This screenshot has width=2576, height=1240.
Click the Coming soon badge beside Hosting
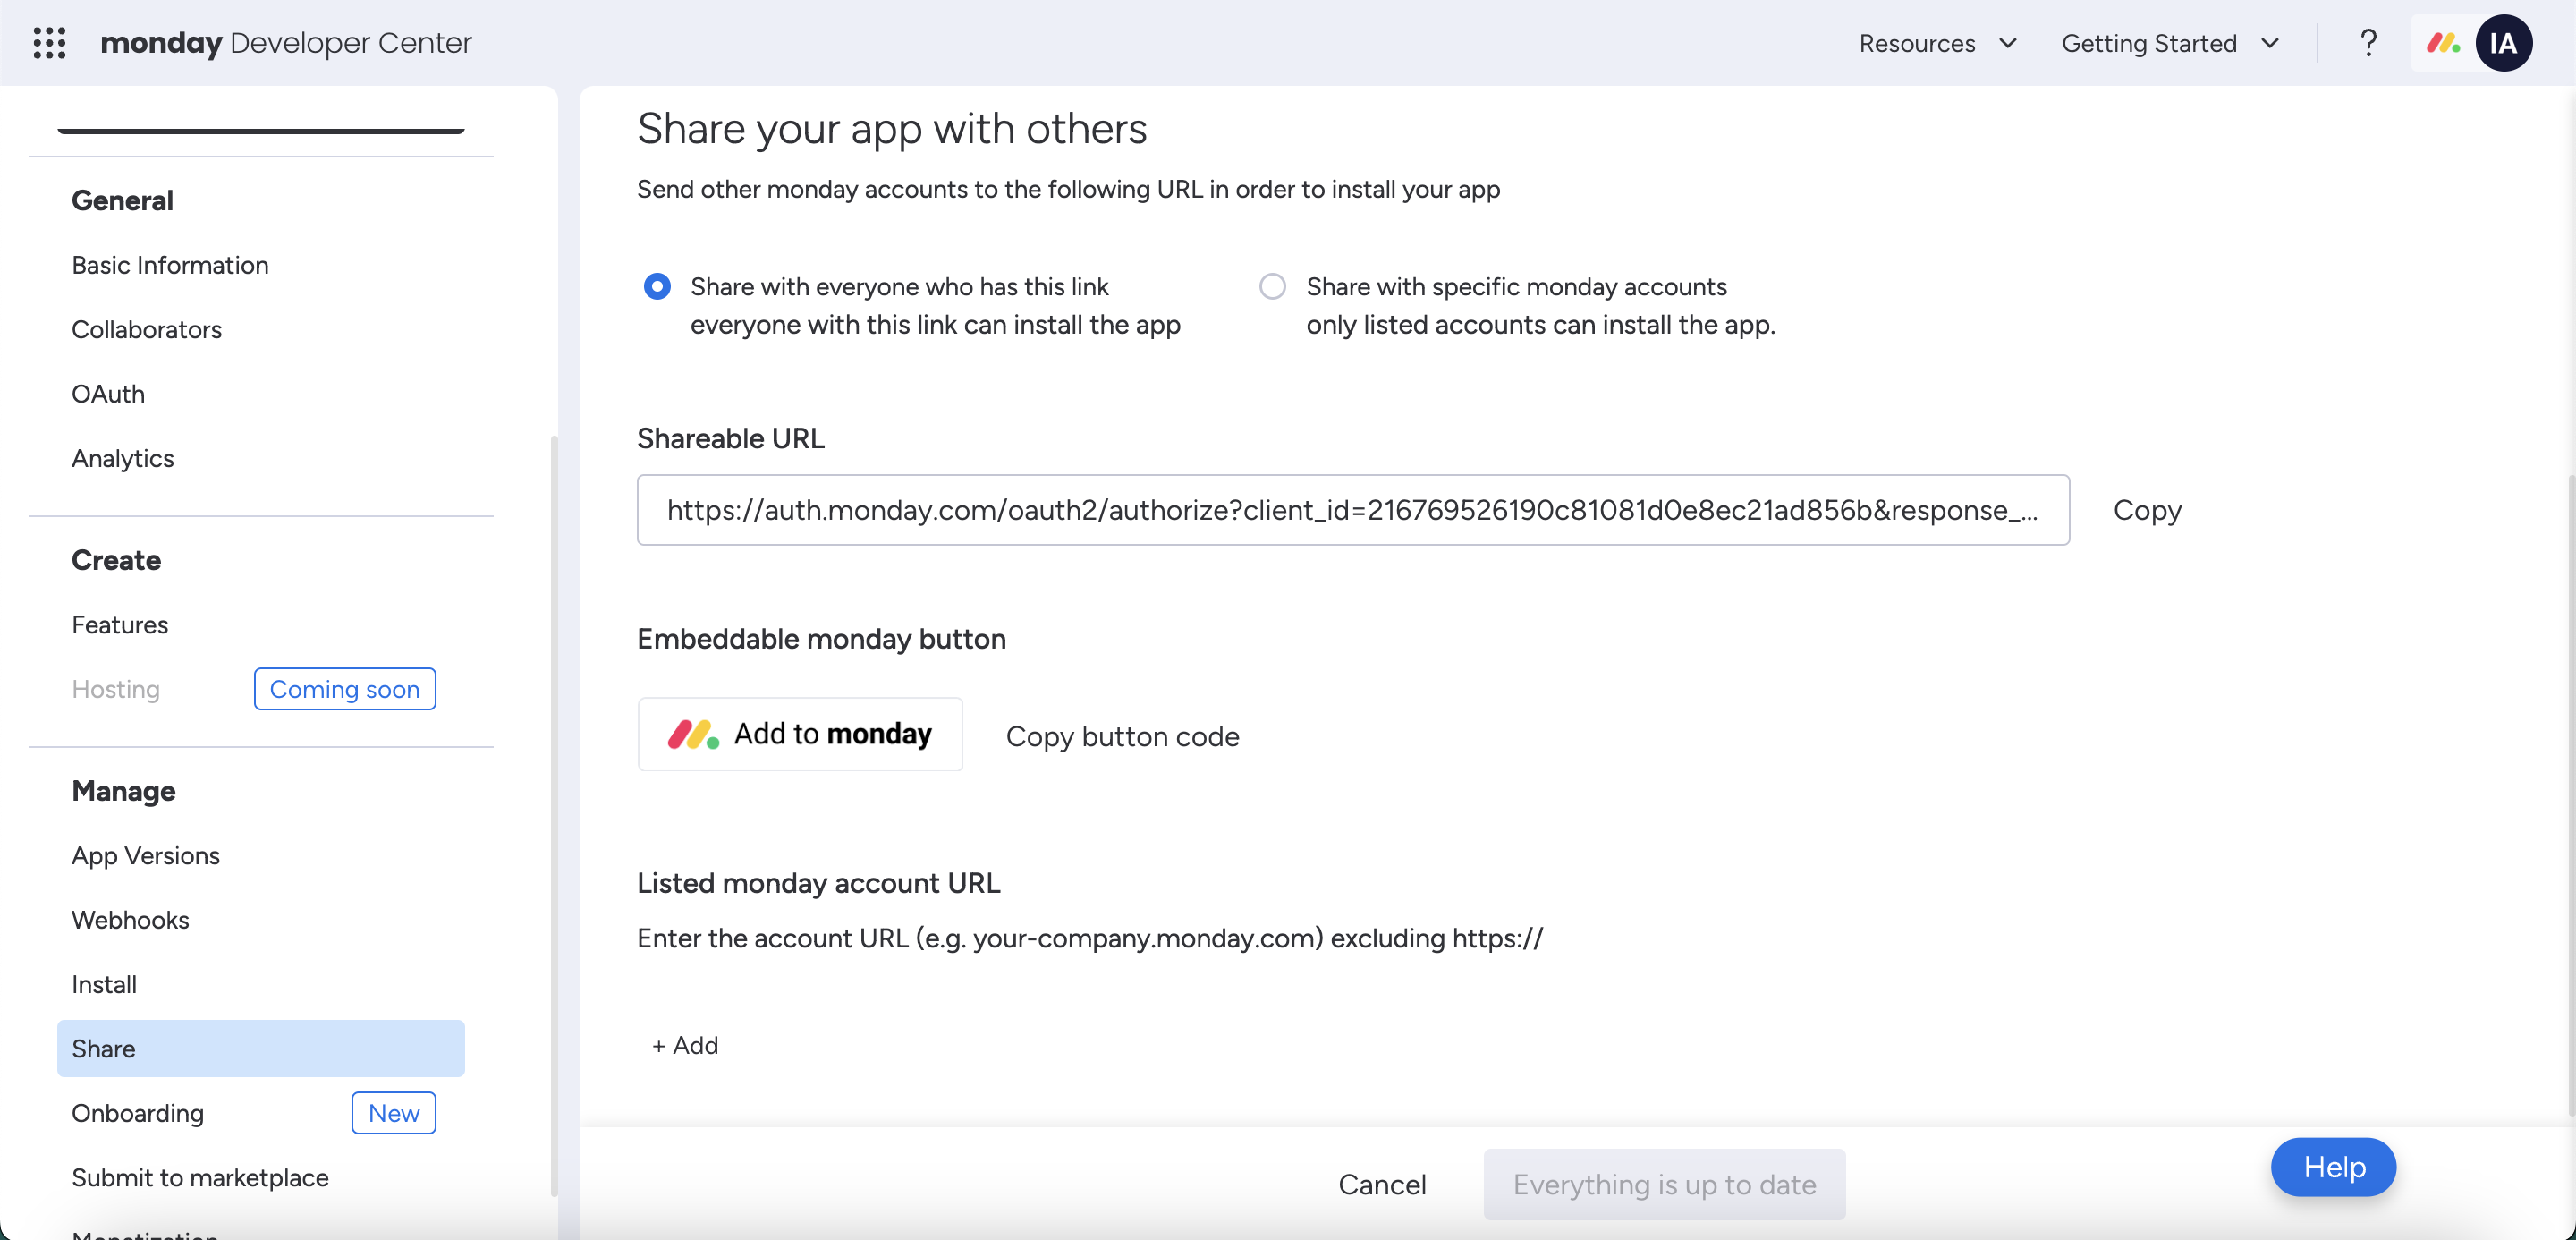click(344, 689)
